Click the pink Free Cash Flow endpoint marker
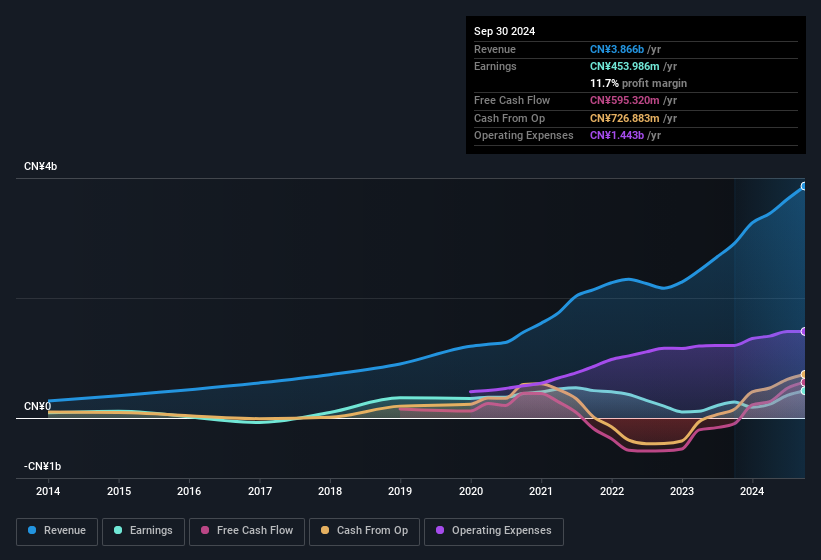This screenshot has height=560, width=821. click(804, 383)
